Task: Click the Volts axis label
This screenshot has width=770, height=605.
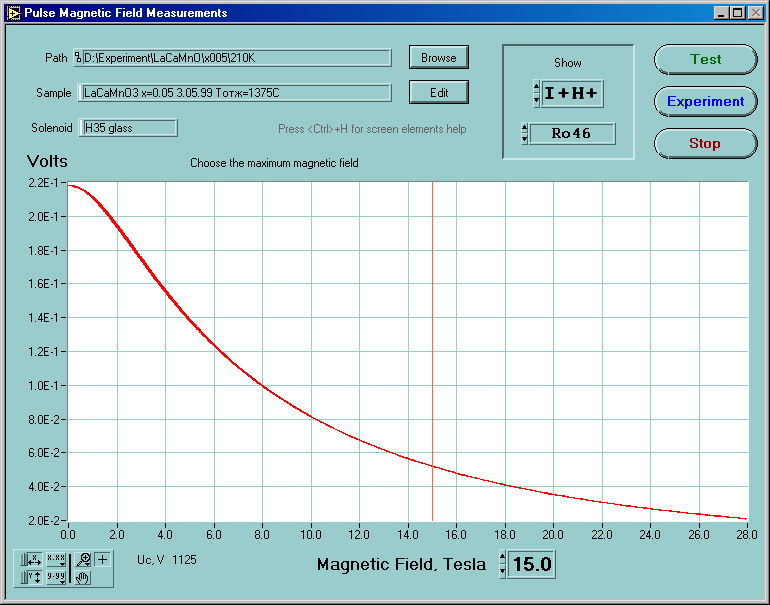Action: [47, 161]
